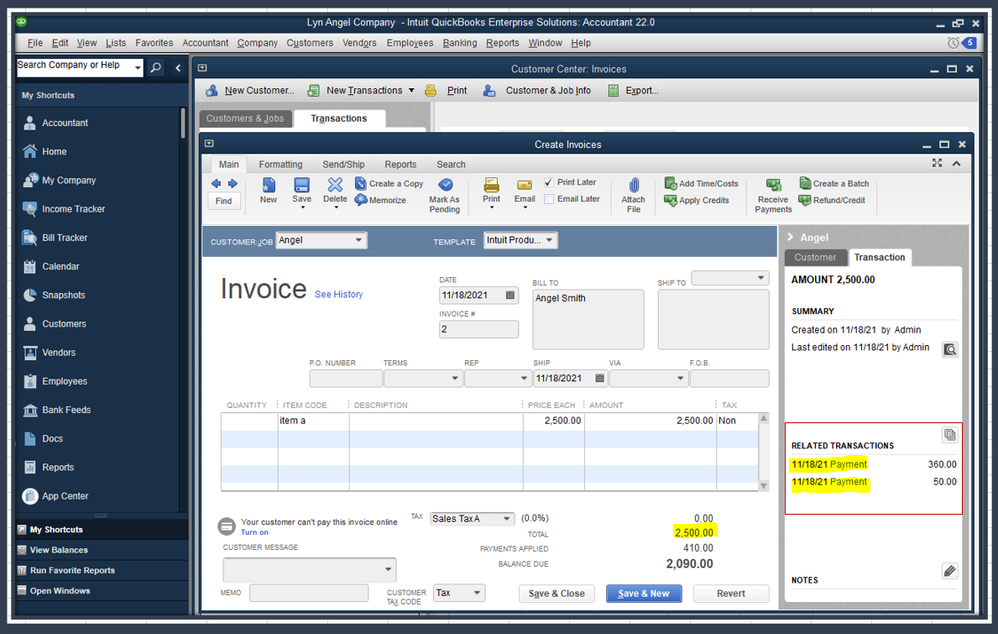
Task: Open Vendors shortcut in sidebar
Action: click(x=58, y=352)
